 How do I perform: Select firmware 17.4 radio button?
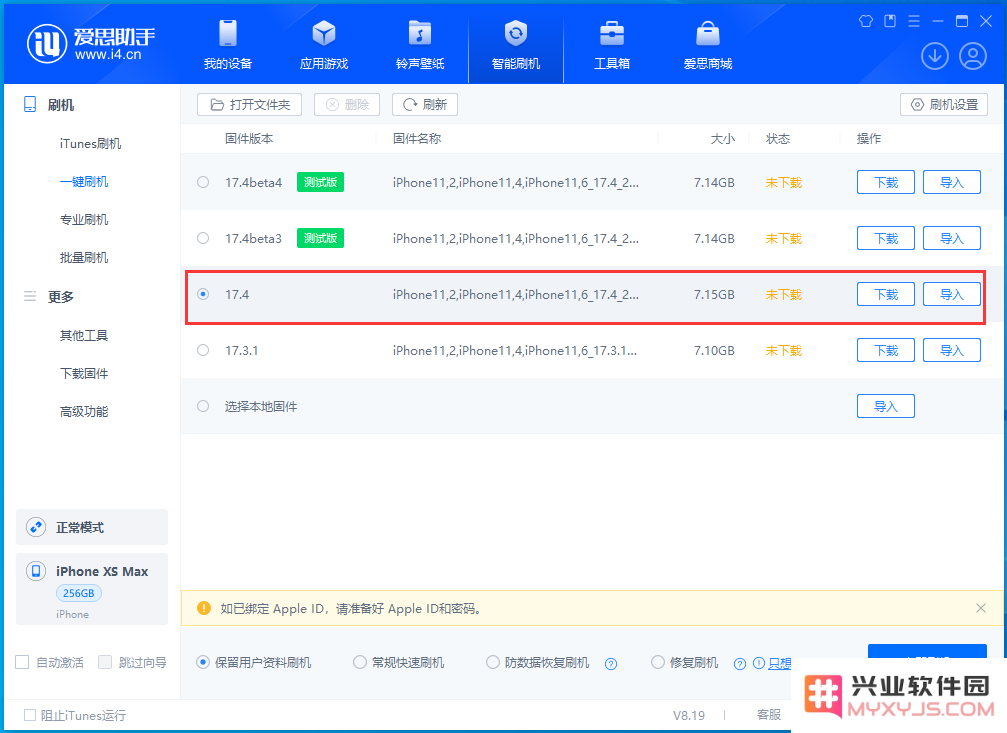pyautogui.click(x=203, y=294)
